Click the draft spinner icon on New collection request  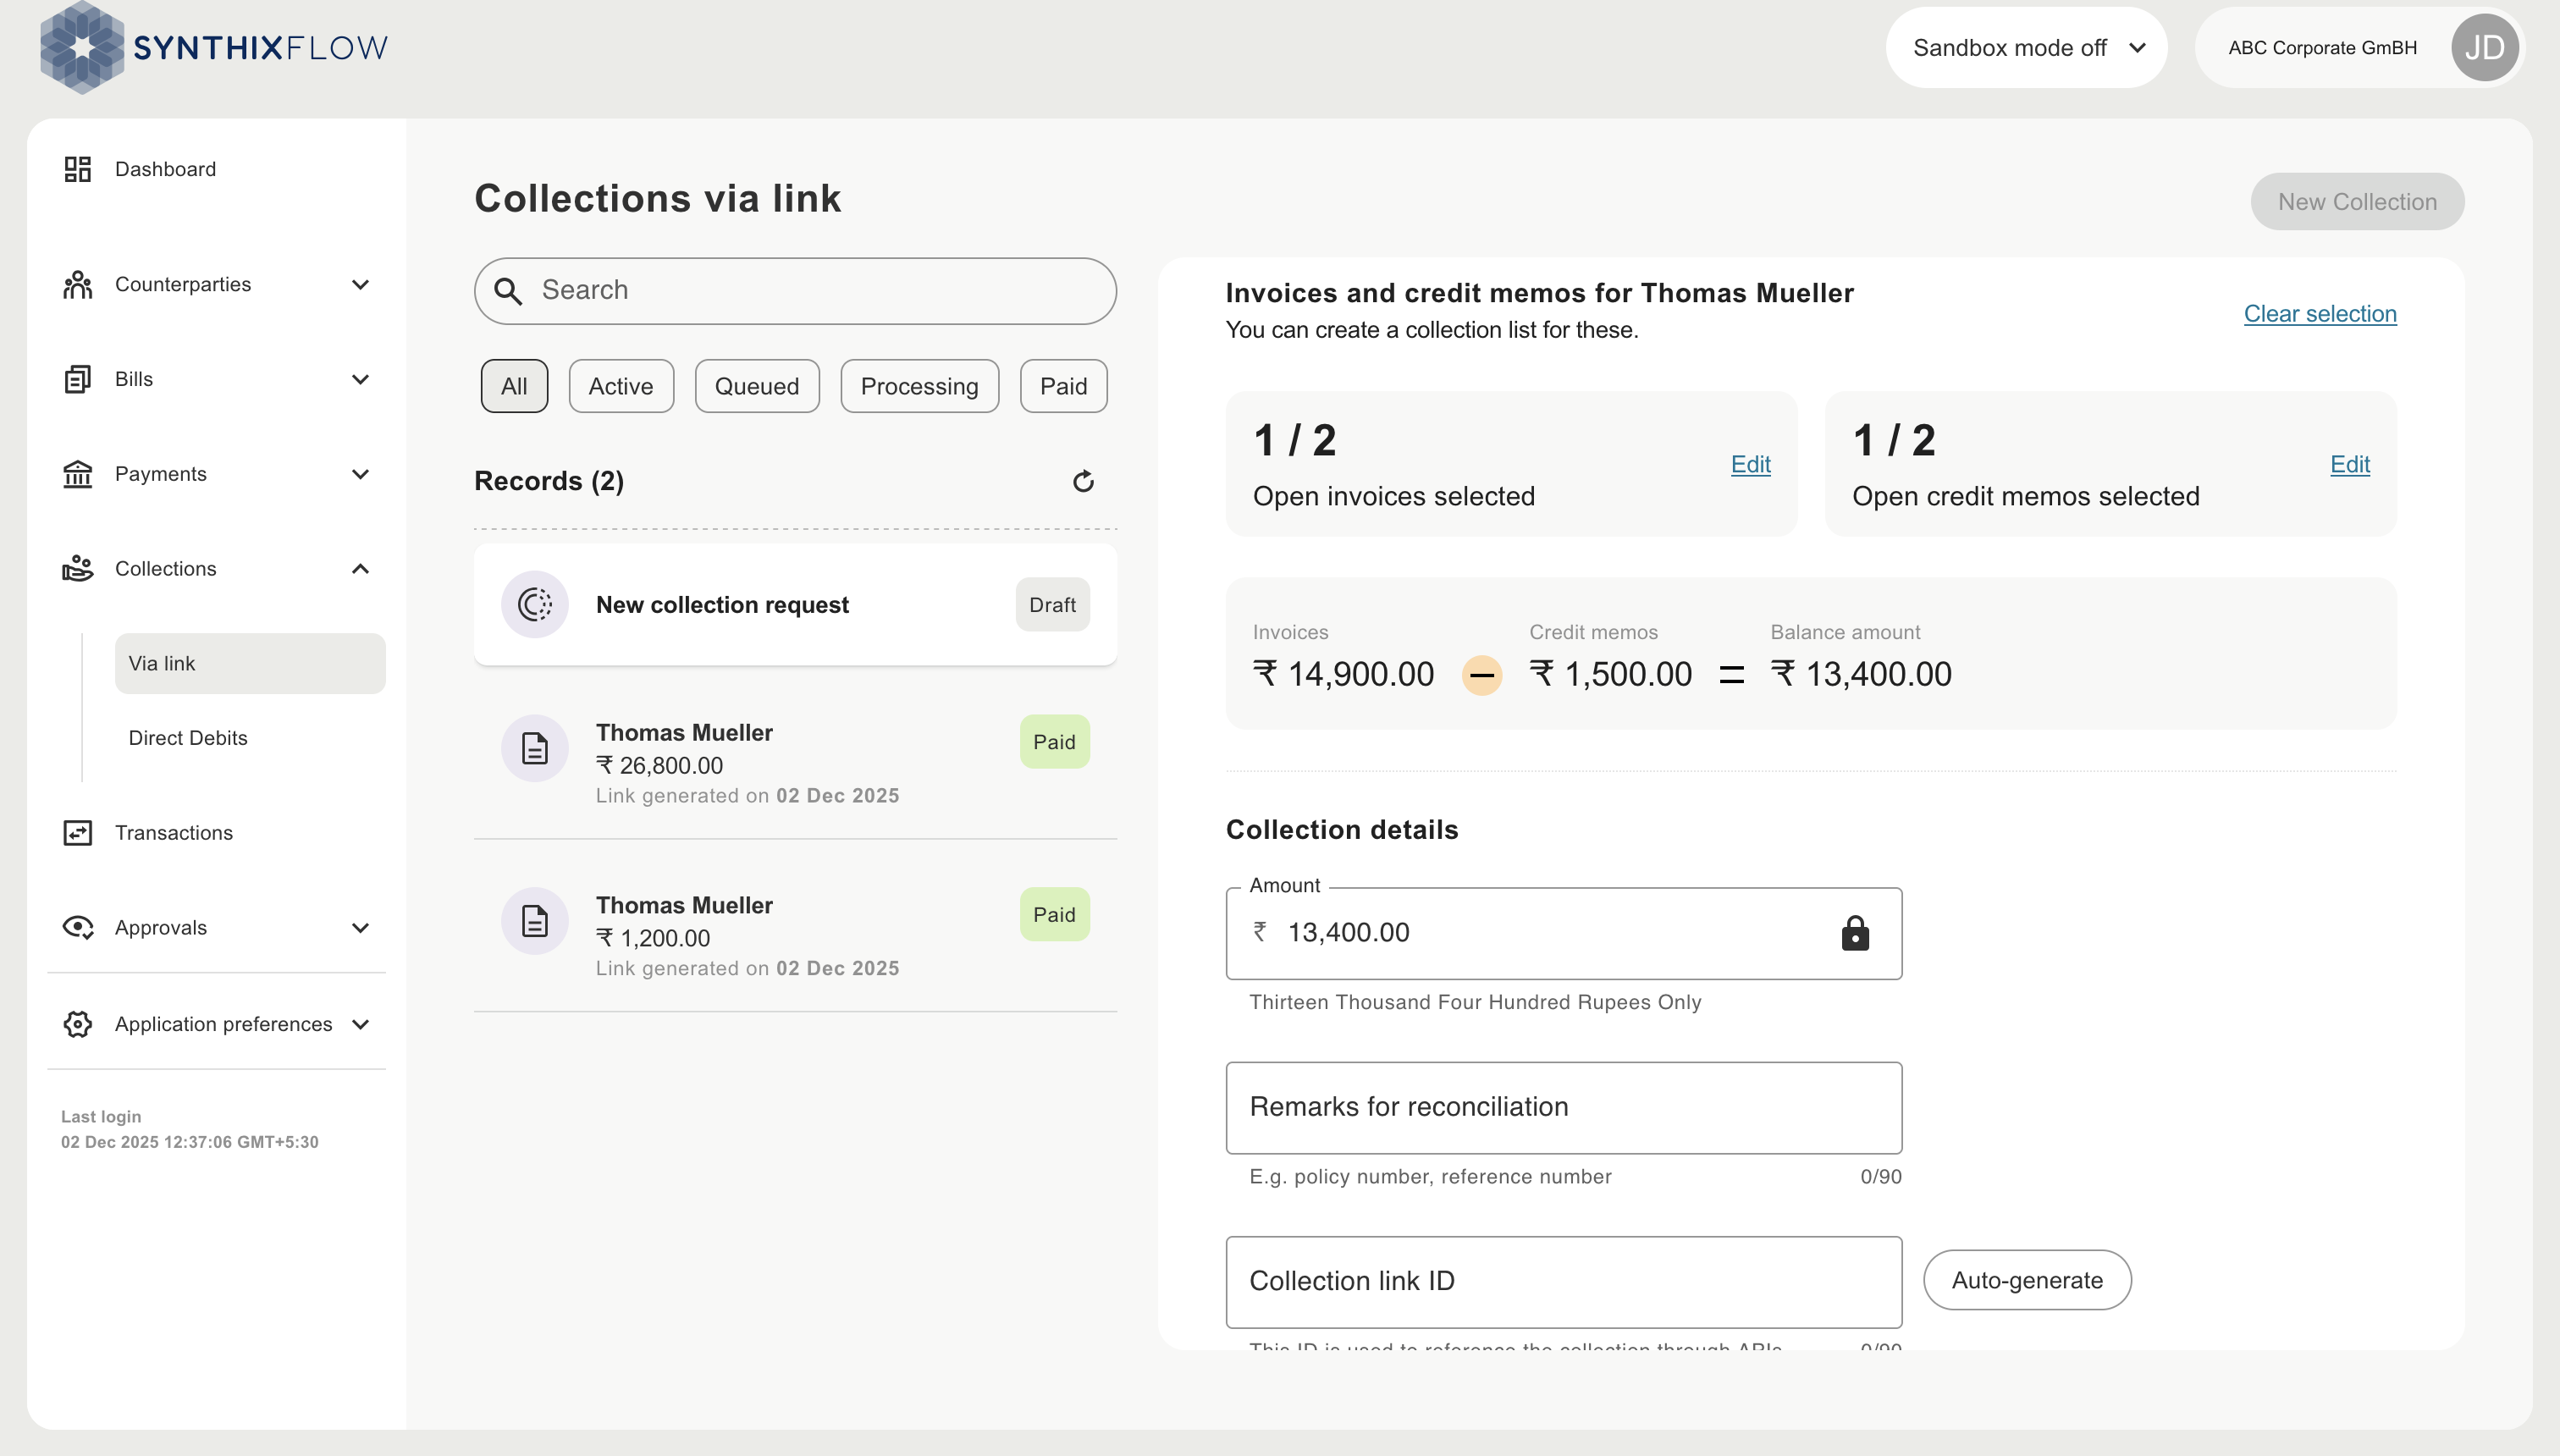(x=535, y=604)
